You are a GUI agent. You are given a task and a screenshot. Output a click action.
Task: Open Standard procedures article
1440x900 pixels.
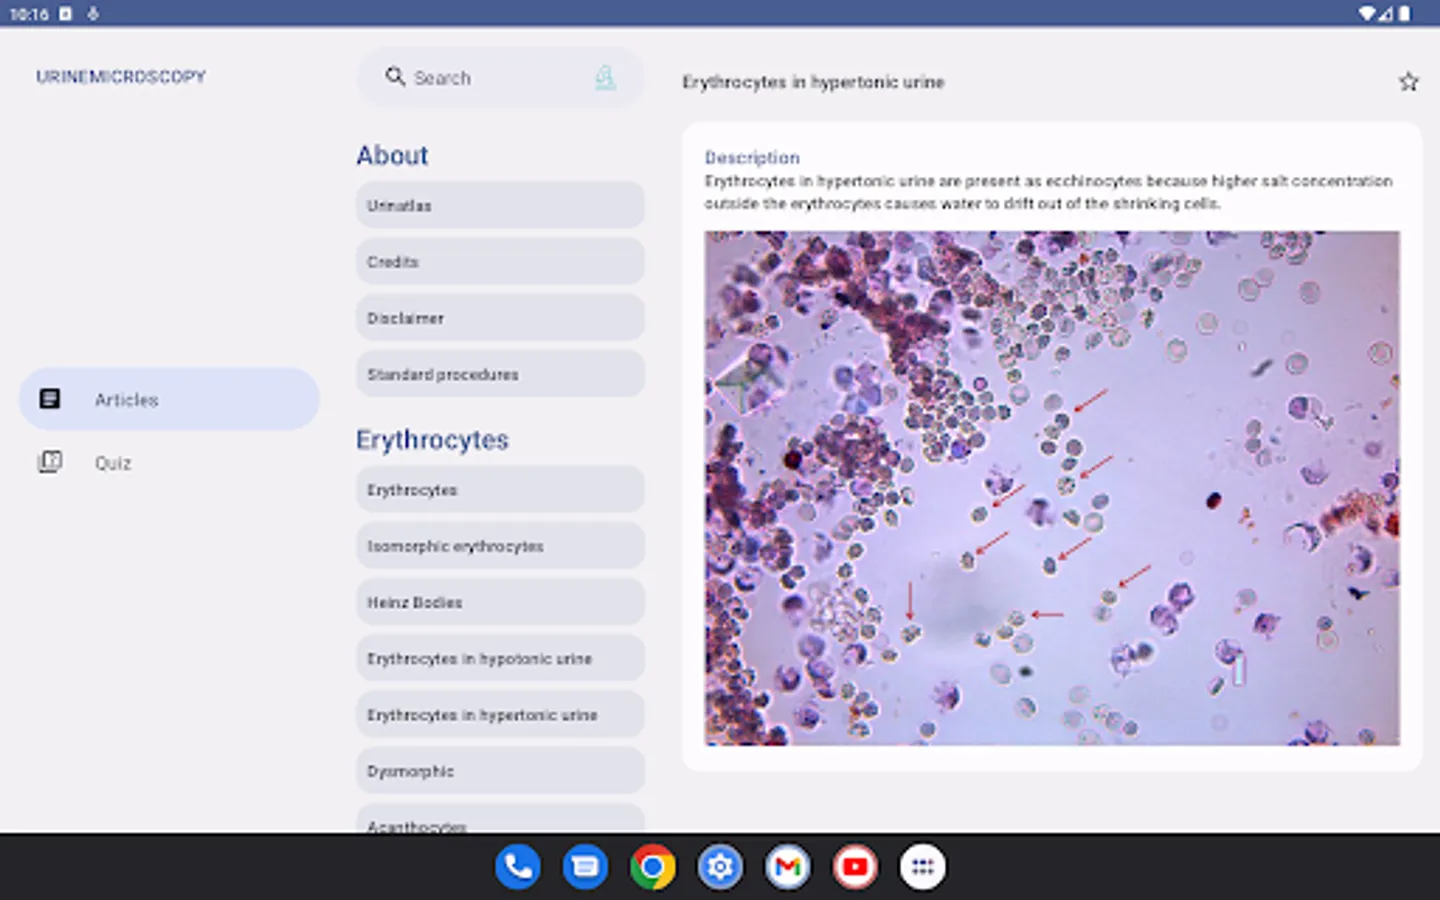point(500,374)
